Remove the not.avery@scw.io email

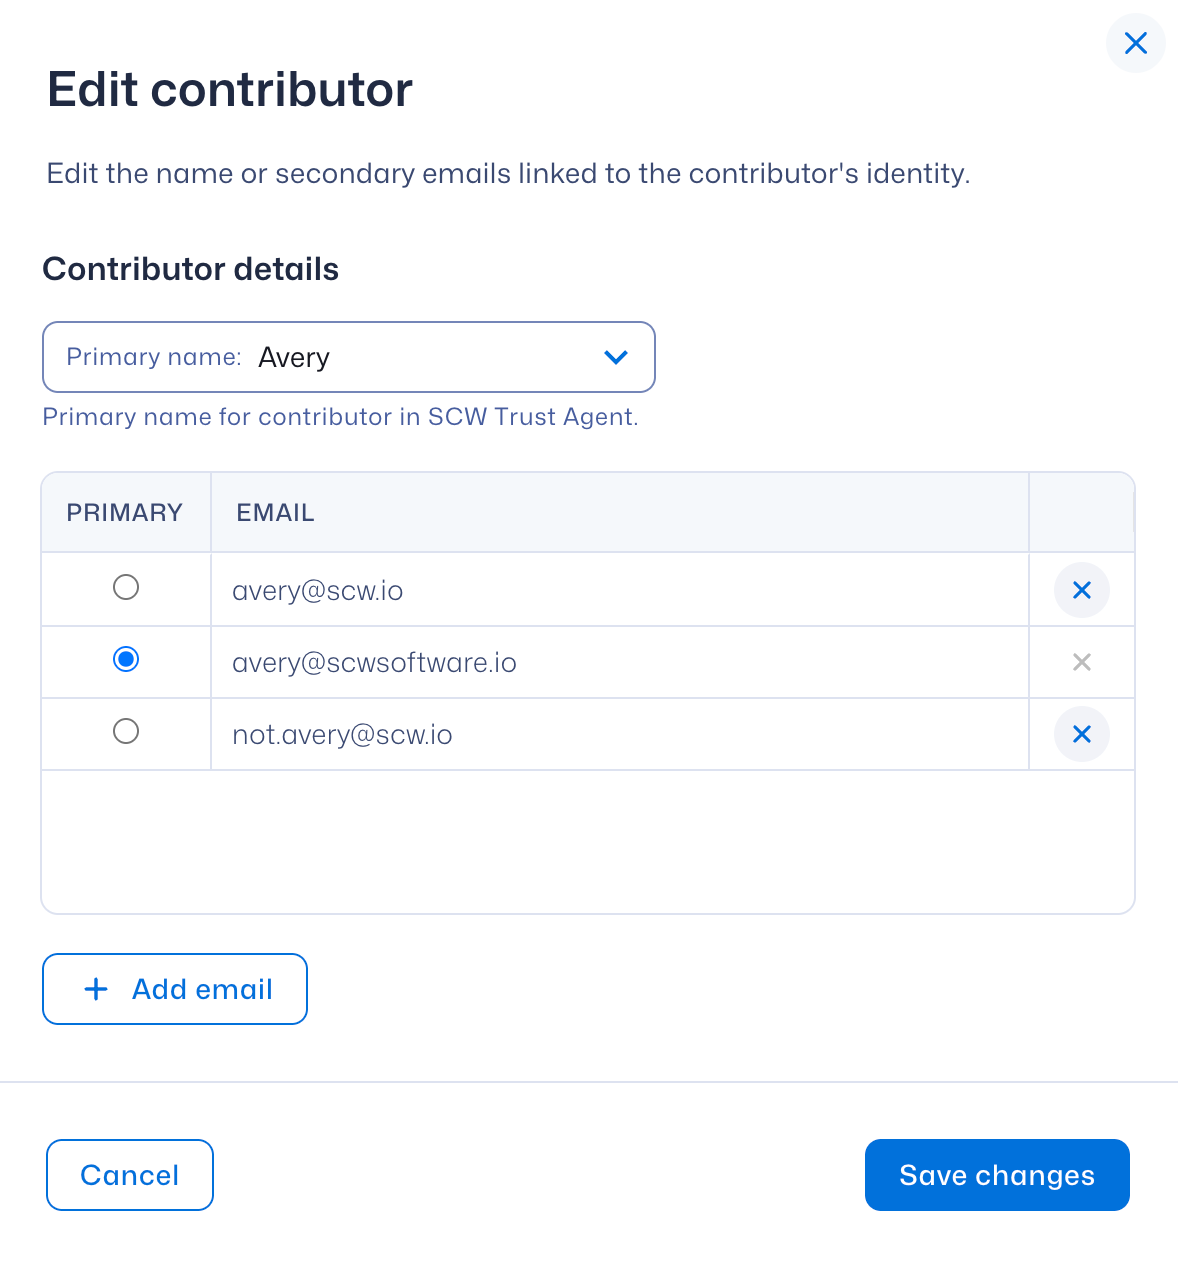pyautogui.click(x=1081, y=734)
